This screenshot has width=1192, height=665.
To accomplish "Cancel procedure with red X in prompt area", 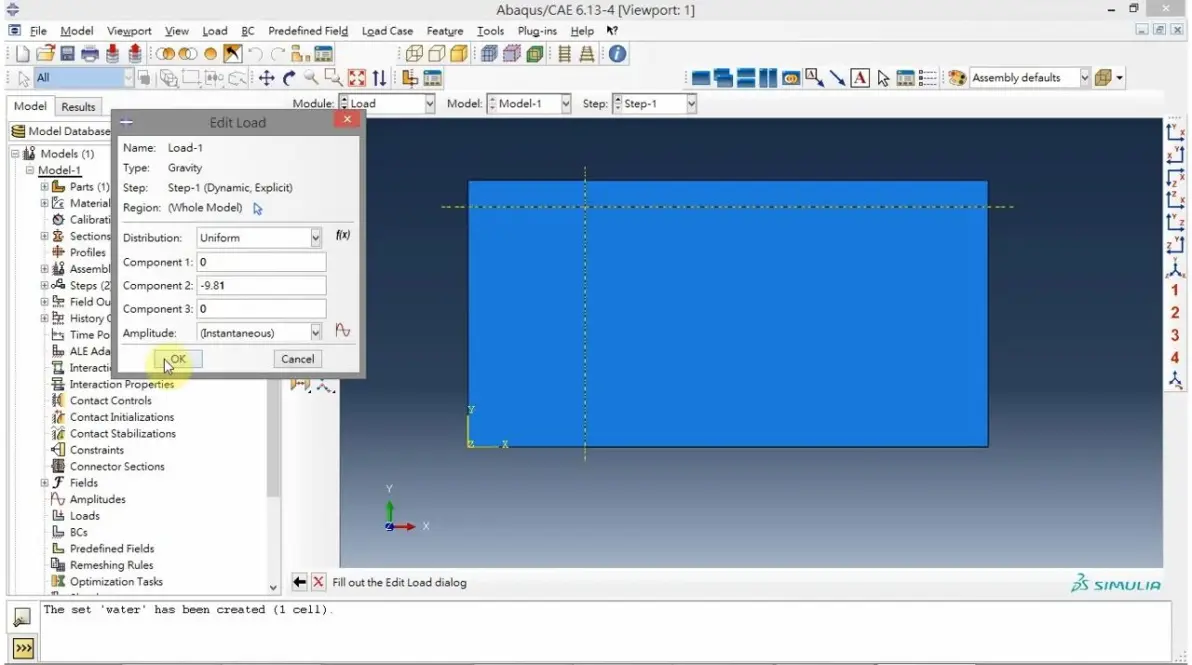I will coord(319,582).
